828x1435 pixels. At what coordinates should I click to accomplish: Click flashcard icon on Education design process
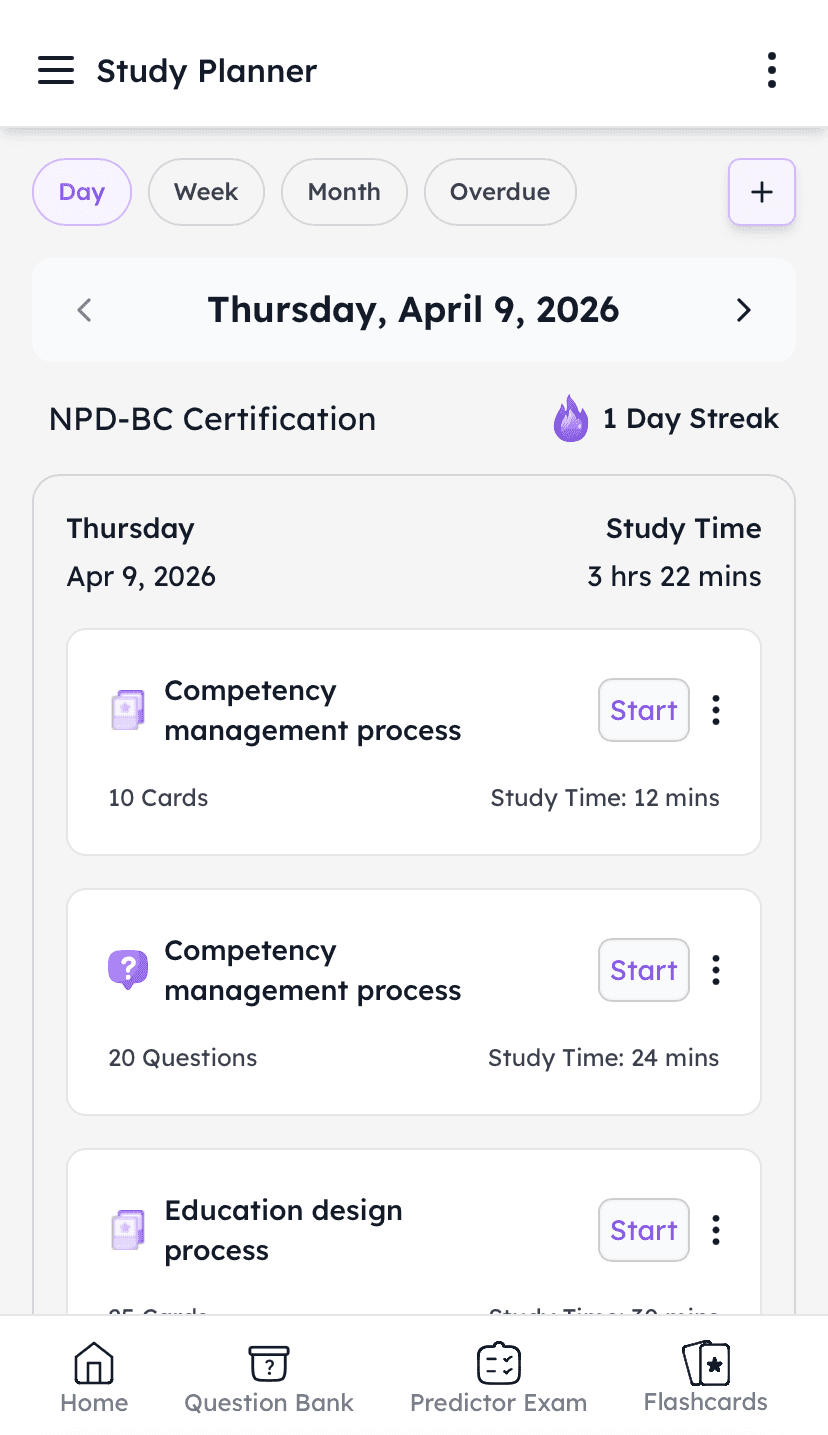pos(128,1230)
